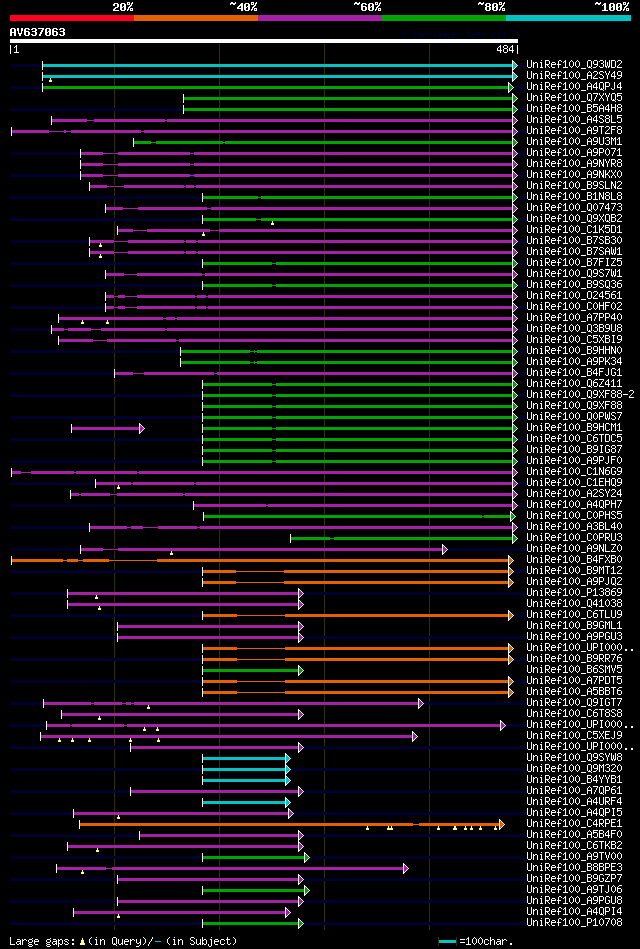Viewport: 640px width, 949px height.
Task: Click the yellow gap marker under A2SY49
Action: [50, 80]
